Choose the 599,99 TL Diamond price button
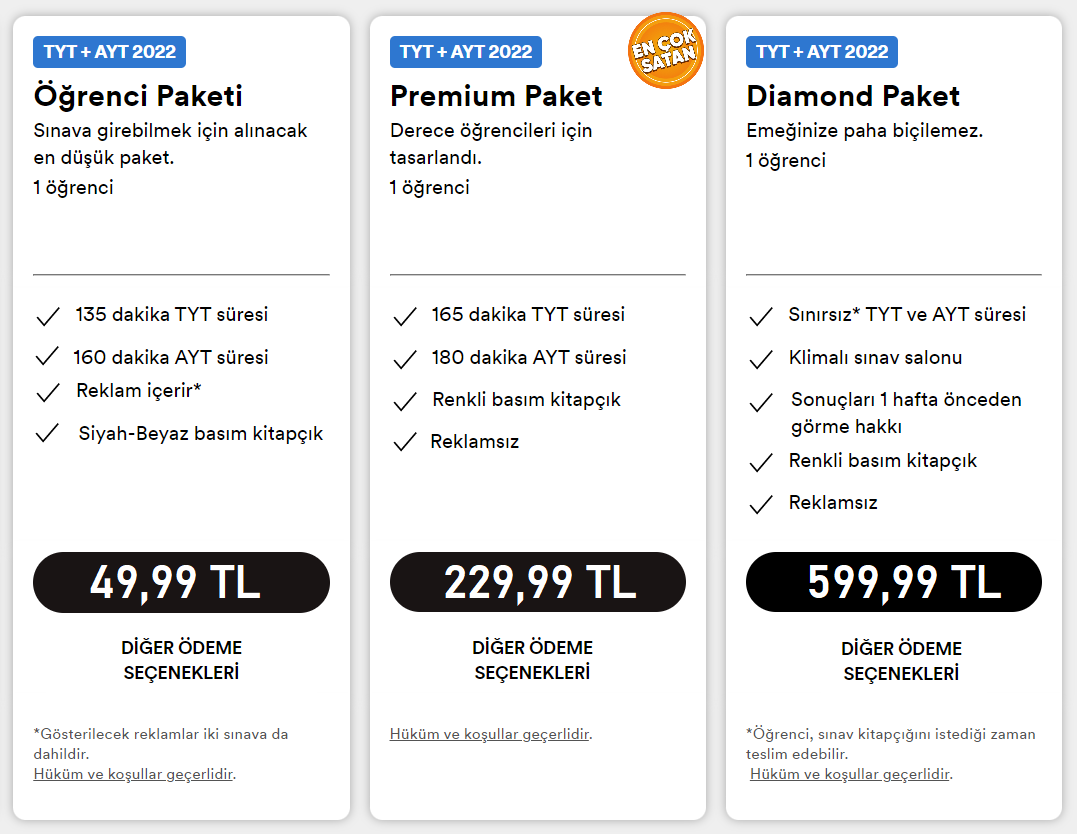Screen dimensions: 1077x834 click(x=894, y=582)
